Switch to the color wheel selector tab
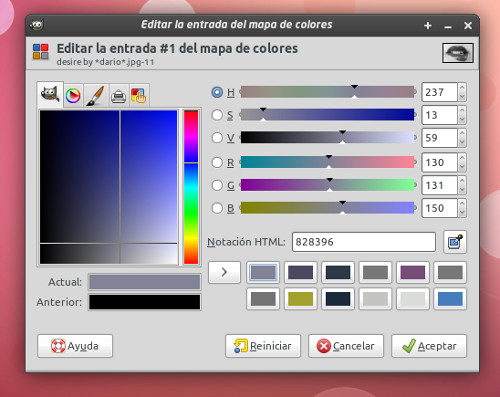 pyautogui.click(x=73, y=96)
